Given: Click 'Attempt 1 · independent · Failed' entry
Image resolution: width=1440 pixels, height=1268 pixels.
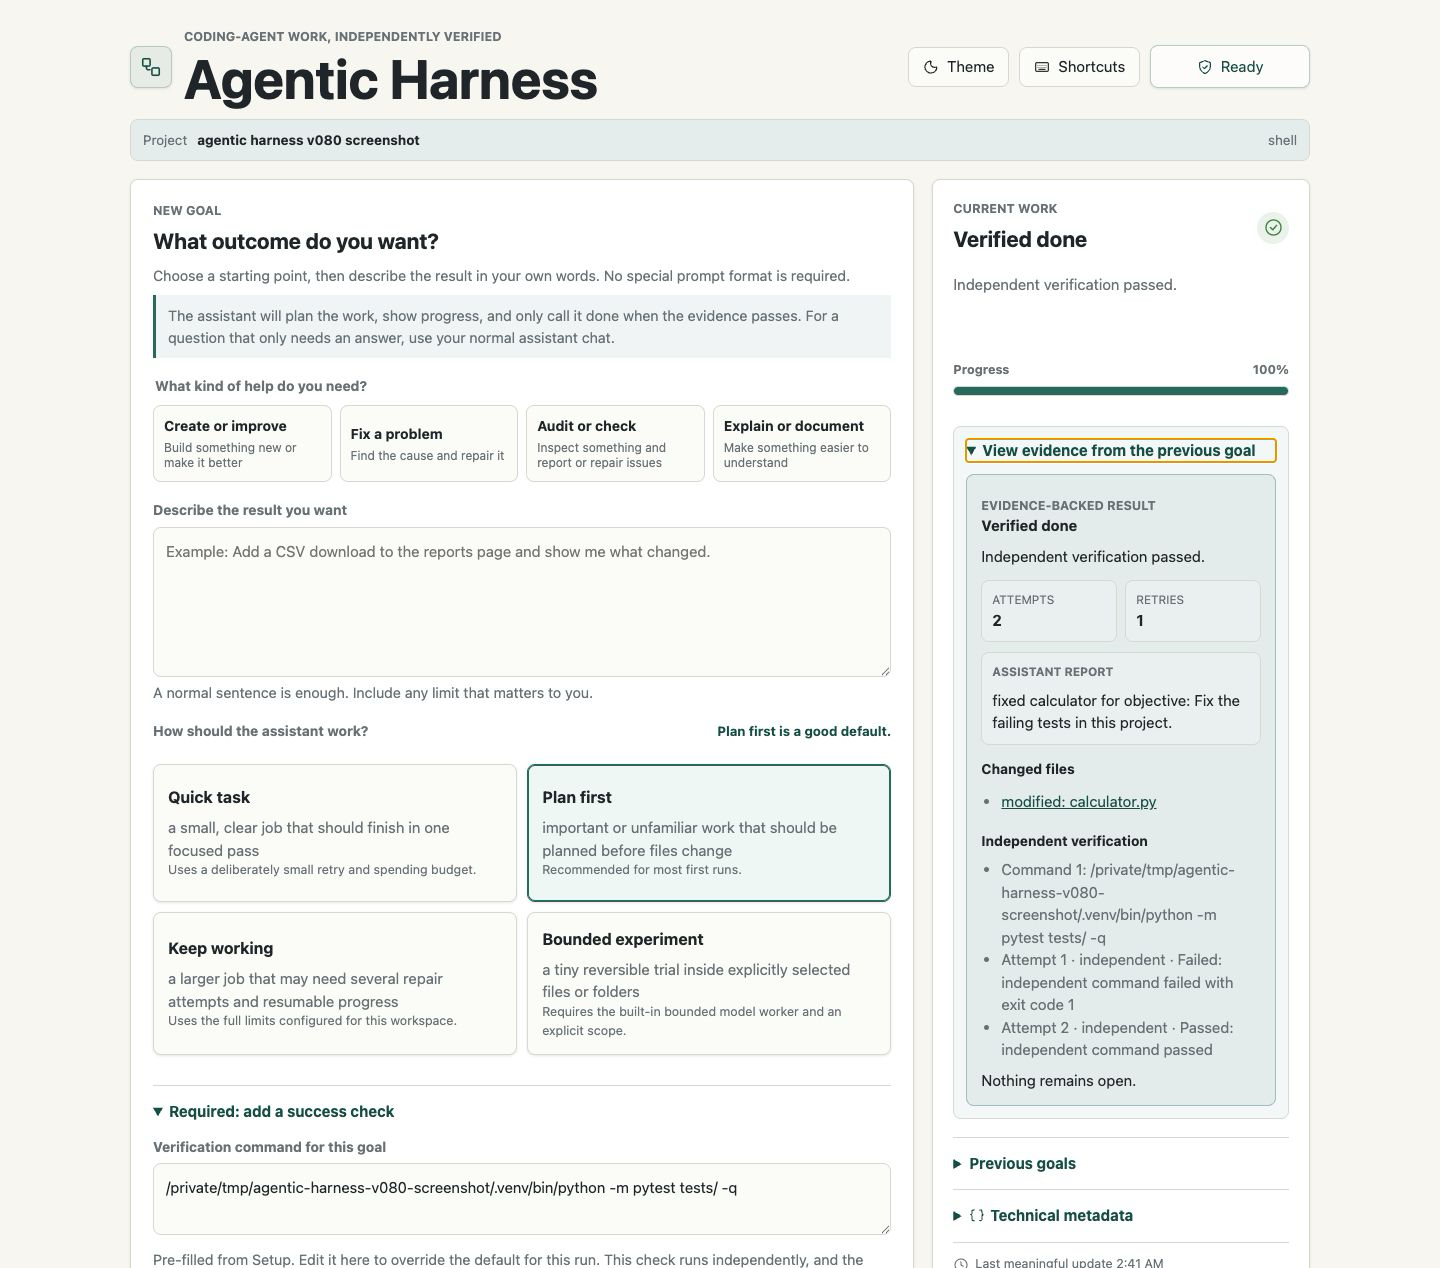Looking at the screenshot, I should click(1118, 982).
